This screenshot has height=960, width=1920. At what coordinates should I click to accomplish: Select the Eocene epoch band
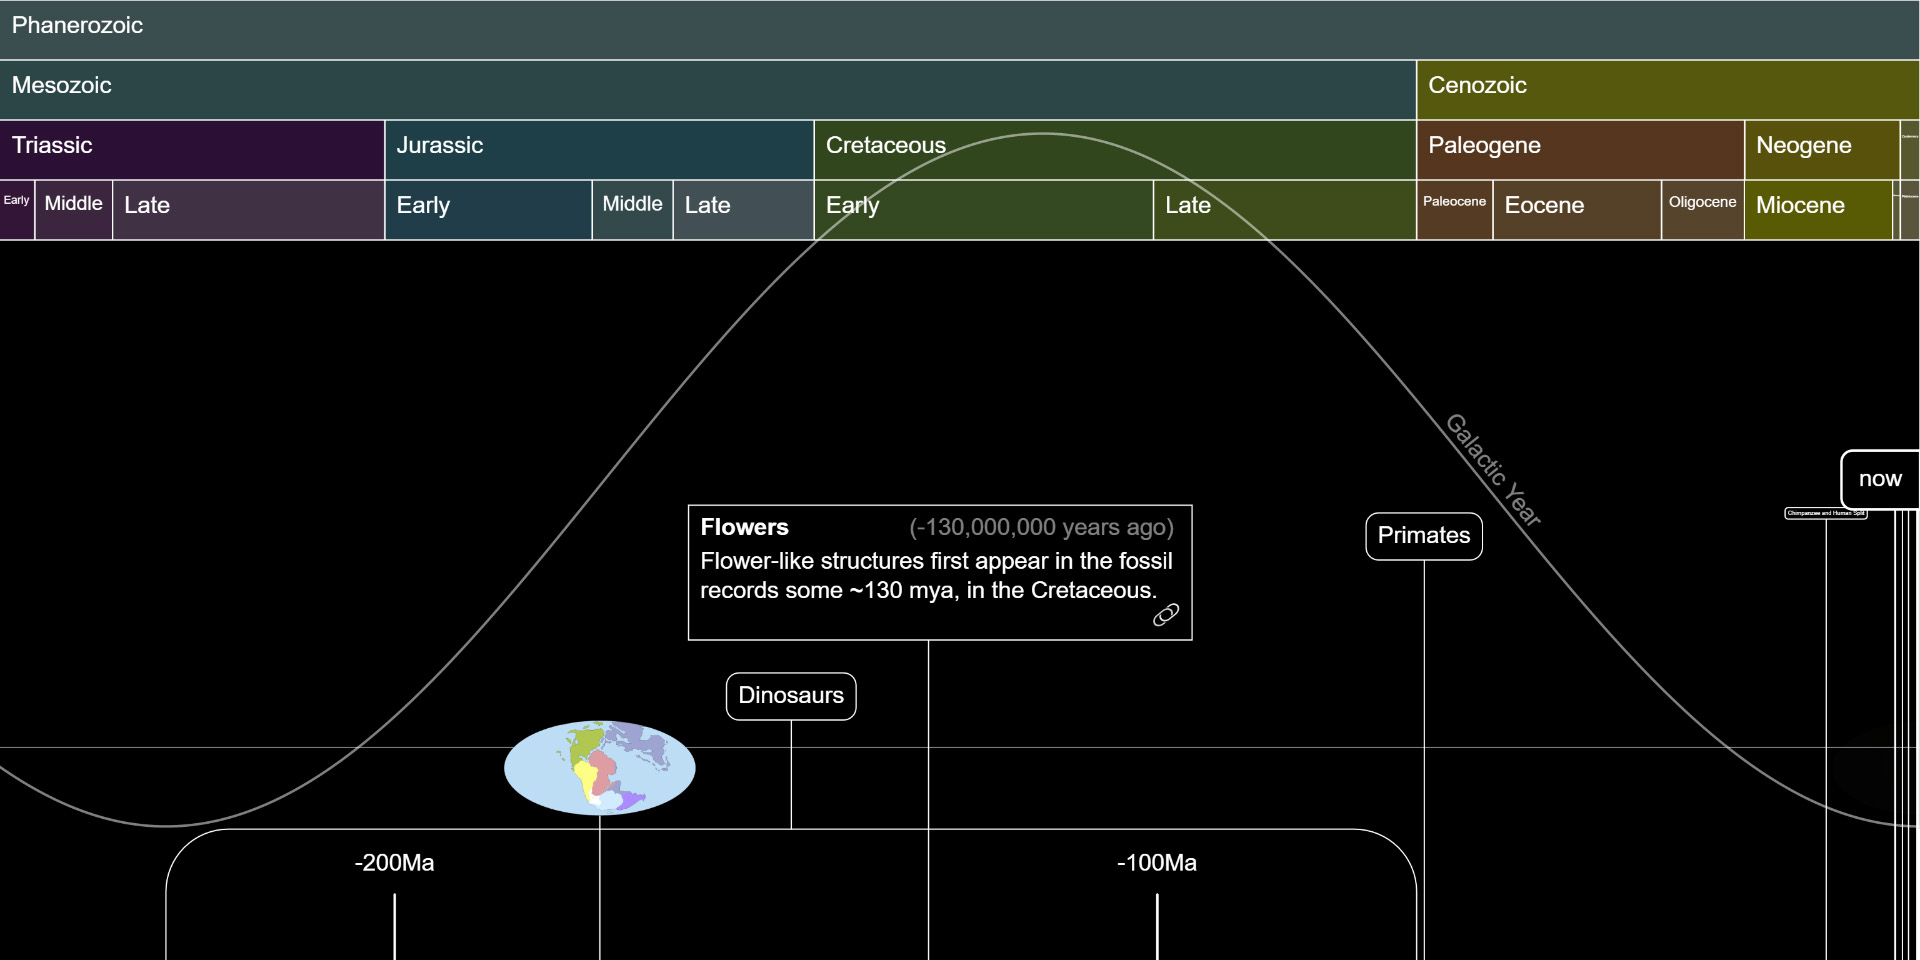point(1573,208)
